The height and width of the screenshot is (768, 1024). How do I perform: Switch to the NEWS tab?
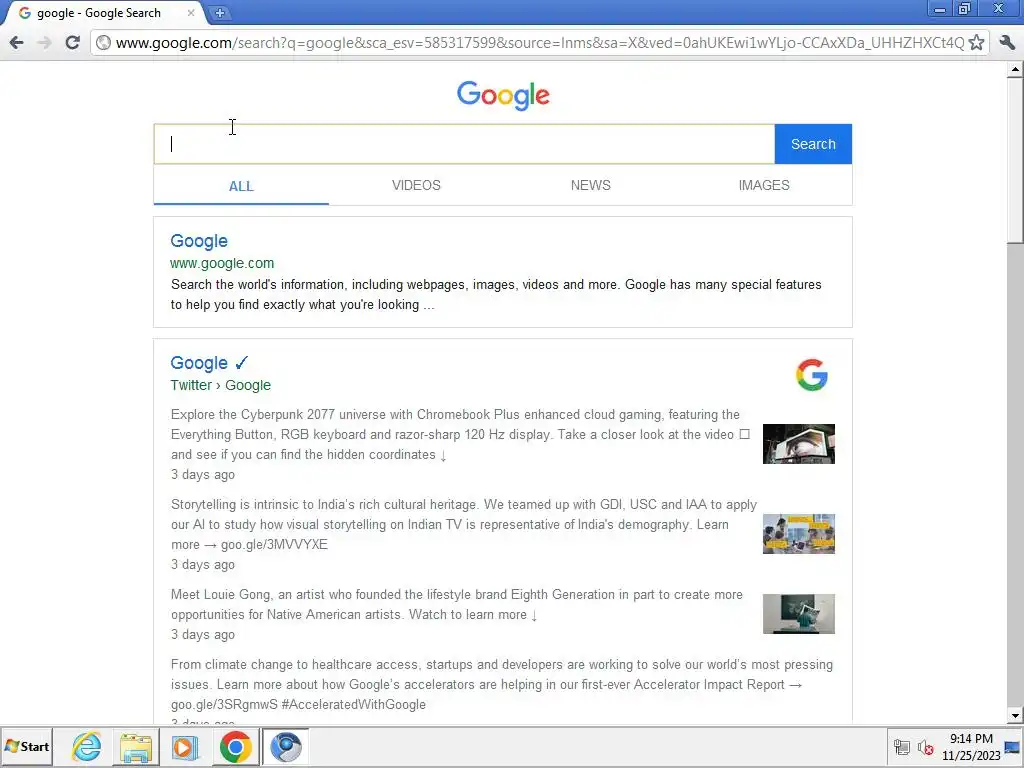pos(590,185)
